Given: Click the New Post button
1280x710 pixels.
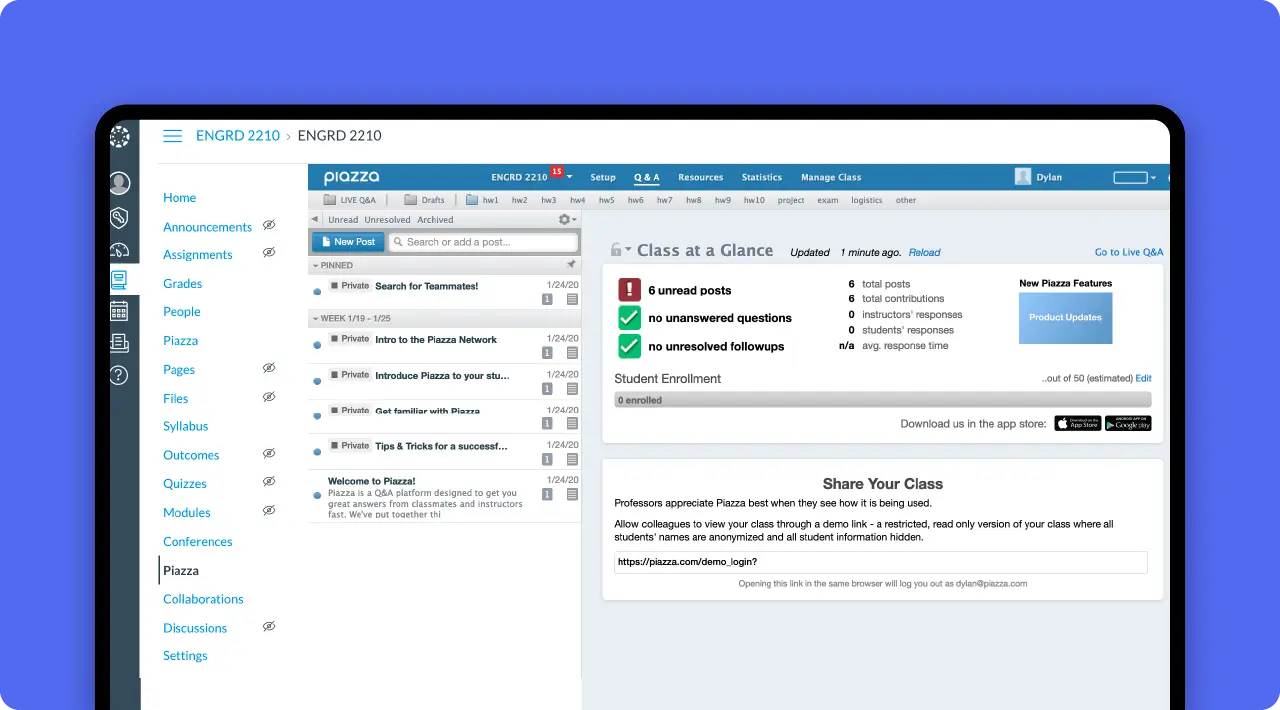Looking at the screenshot, I should point(348,242).
